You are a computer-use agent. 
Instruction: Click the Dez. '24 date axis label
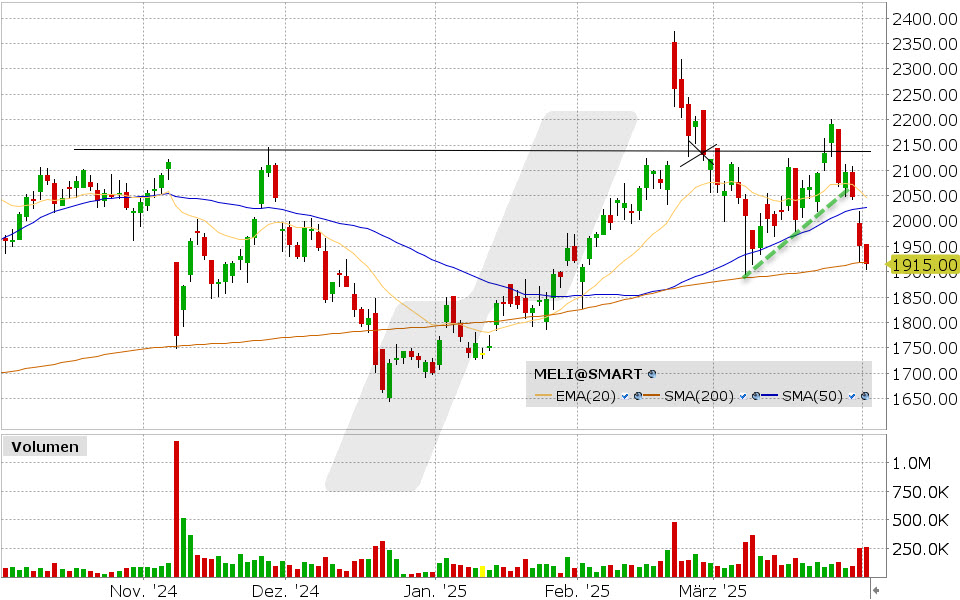(285, 591)
